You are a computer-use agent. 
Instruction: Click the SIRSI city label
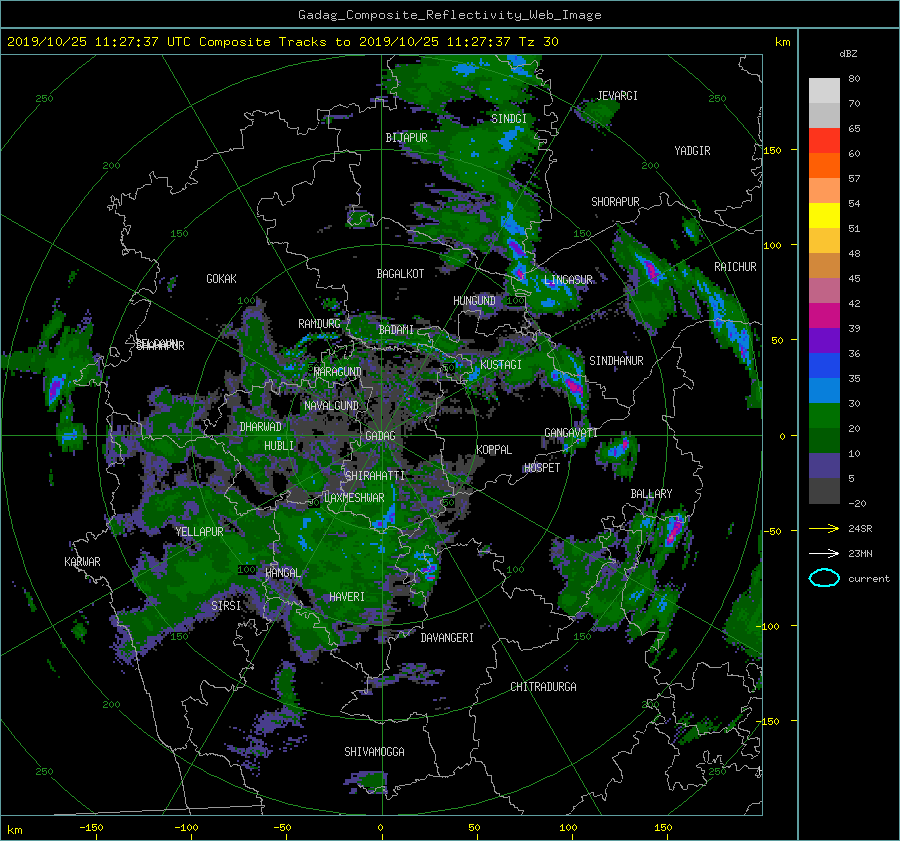point(226,606)
